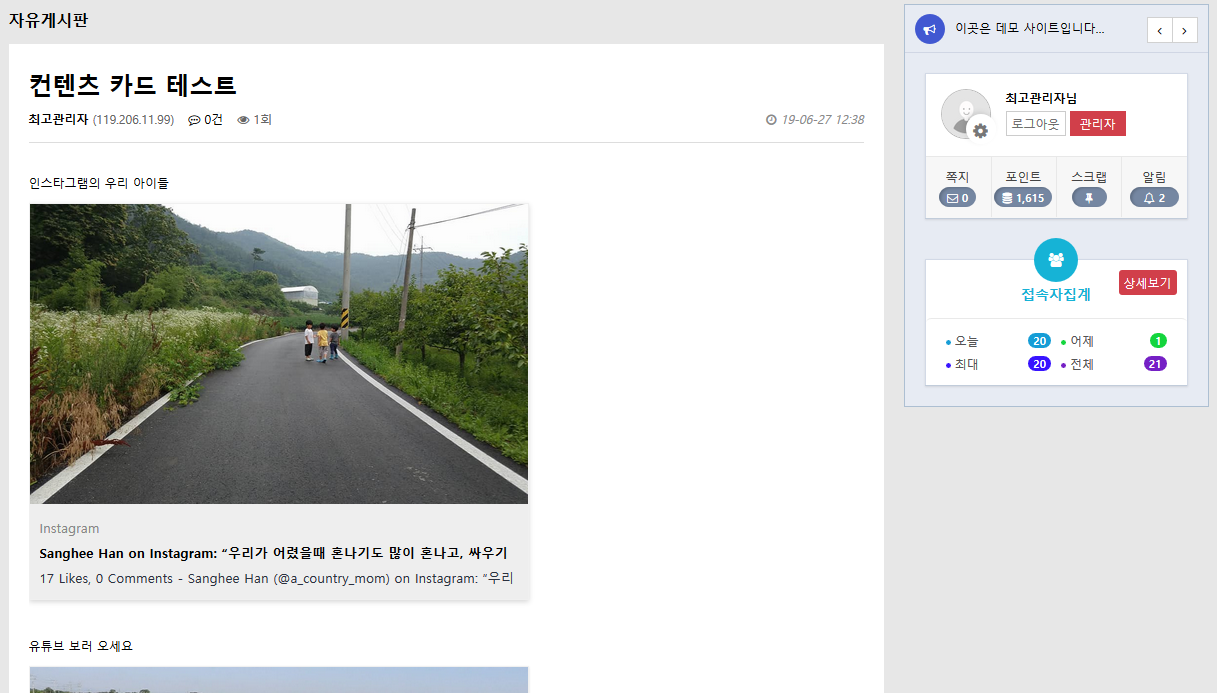
Task: Click the clock icon beside the post date
Action: [770, 119]
